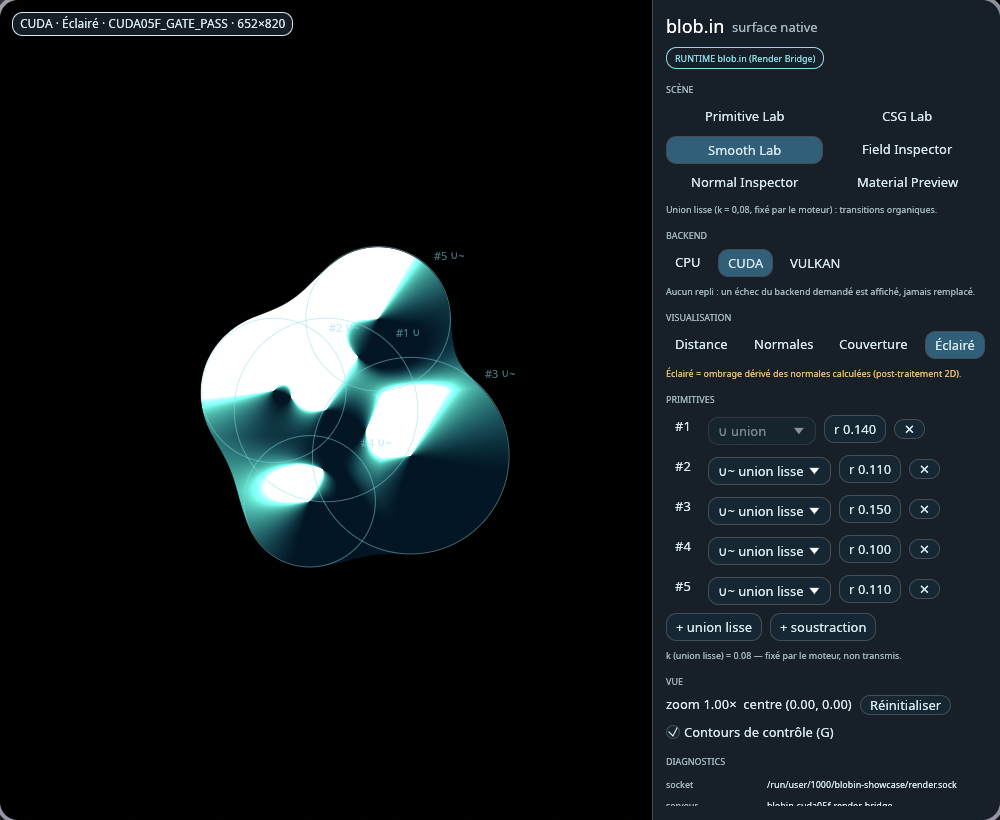
Task: Edit radius field r 0.110 of primitive #2
Action: (x=870, y=469)
